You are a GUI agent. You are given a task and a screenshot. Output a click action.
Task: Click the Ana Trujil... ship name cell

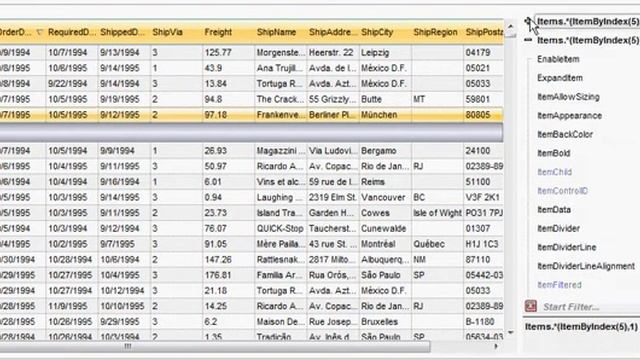point(280,68)
